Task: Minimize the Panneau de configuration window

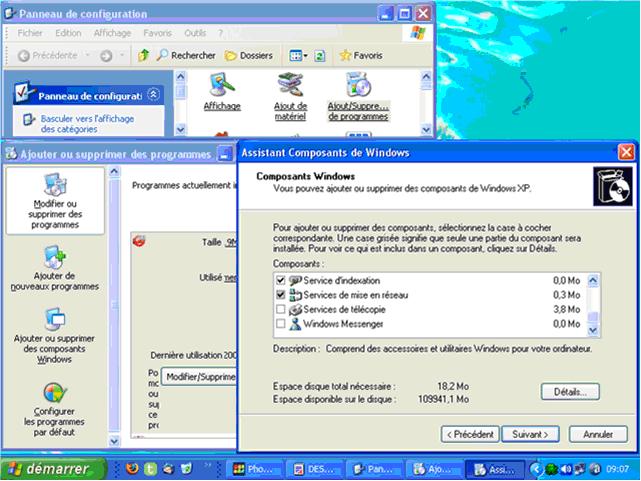Action: click(385, 14)
